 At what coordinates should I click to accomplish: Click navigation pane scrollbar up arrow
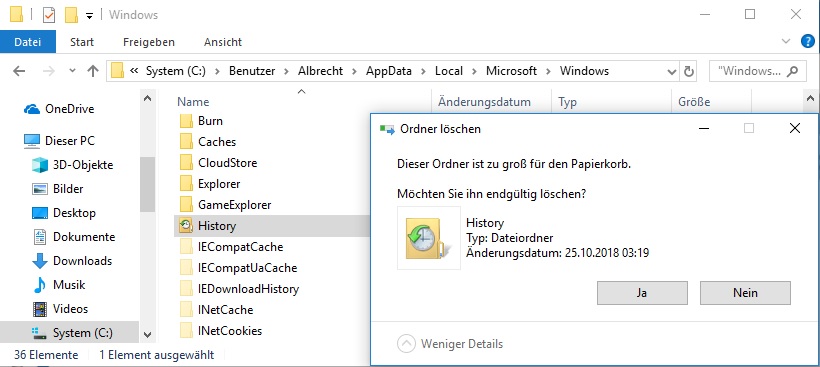point(147,98)
